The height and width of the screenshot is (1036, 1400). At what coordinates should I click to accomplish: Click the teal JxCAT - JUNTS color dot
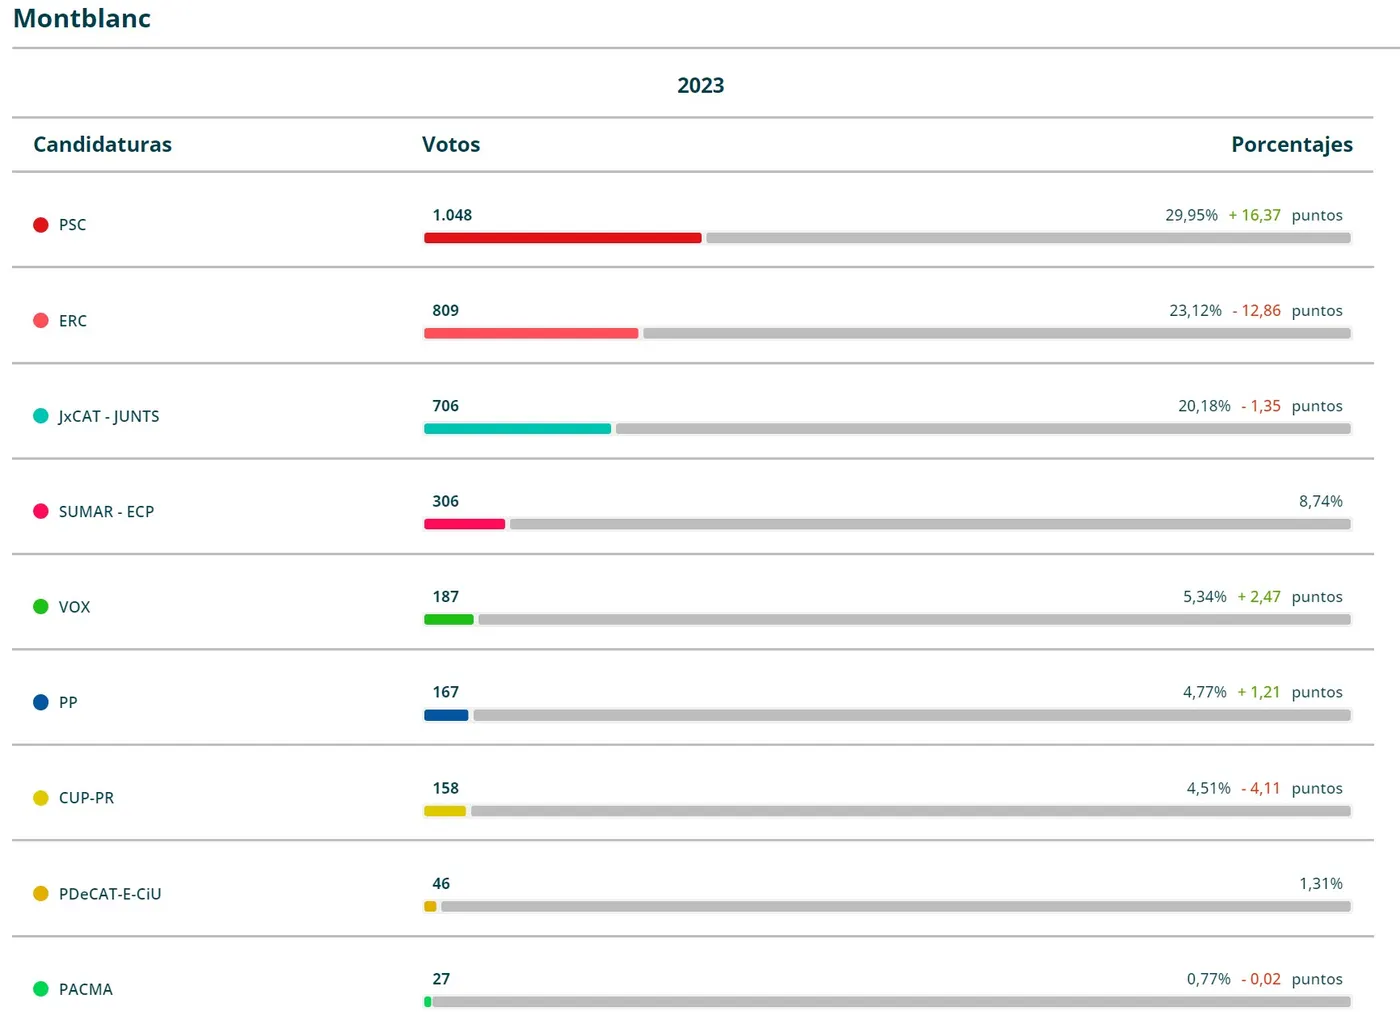click(41, 416)
